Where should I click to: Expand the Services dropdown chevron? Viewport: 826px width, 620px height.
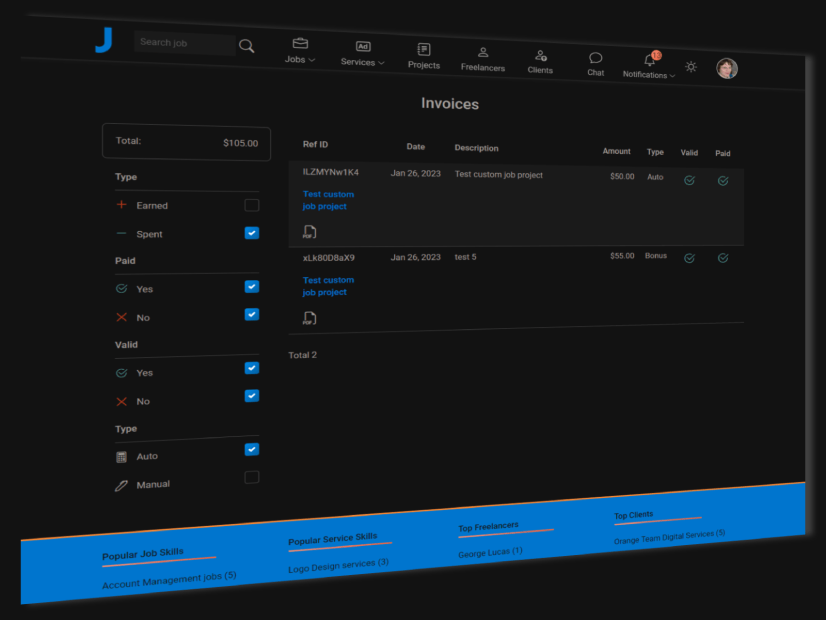381,63
